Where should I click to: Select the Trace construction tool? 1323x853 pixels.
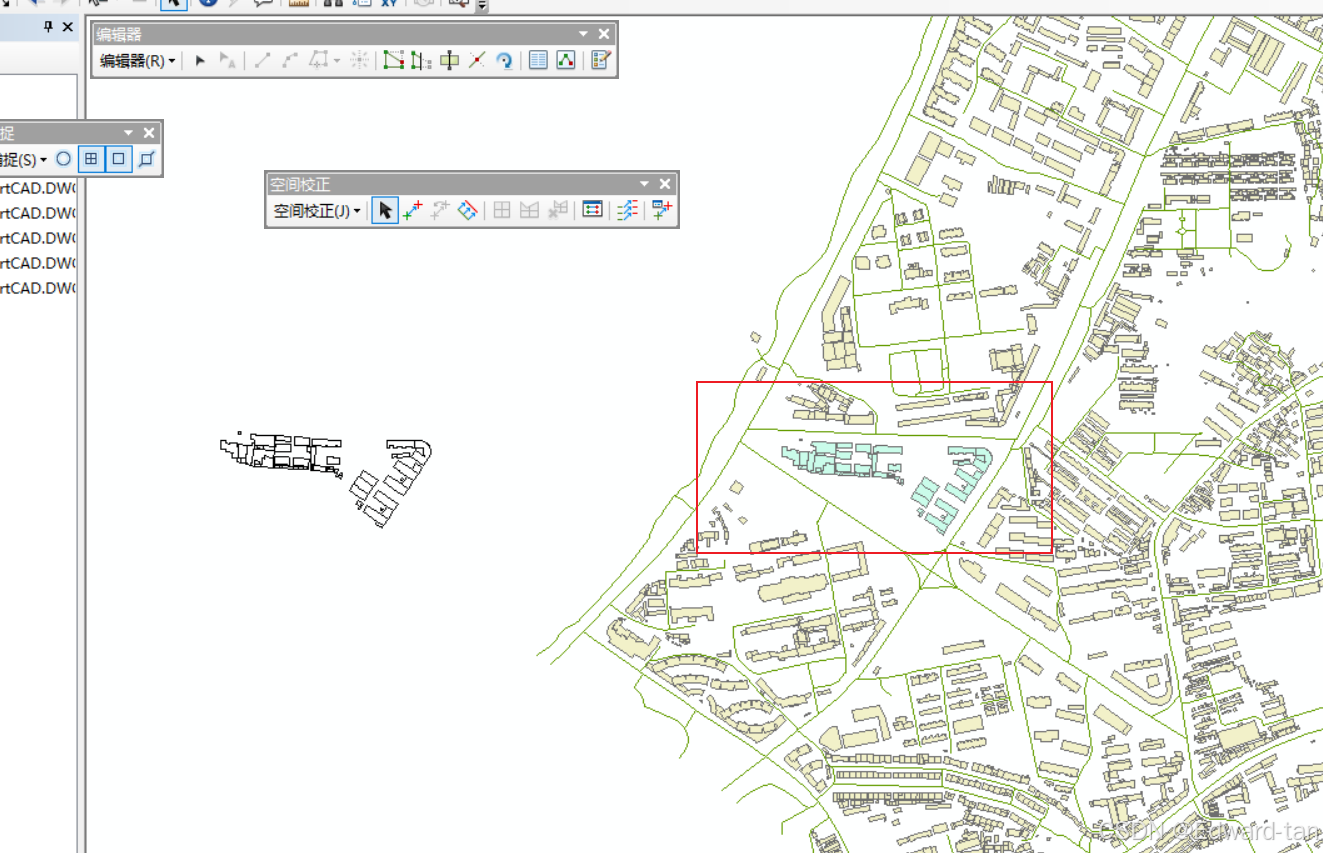coord(318,61)
